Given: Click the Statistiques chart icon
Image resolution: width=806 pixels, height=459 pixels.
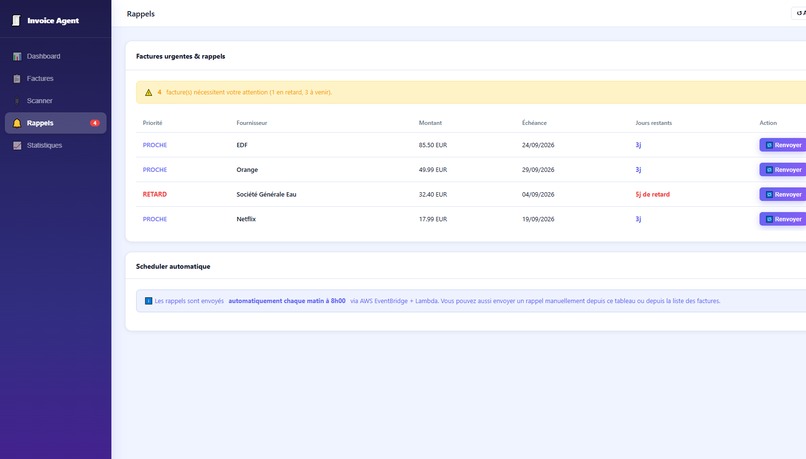Looking at the screenshot, I should [17, 145].
